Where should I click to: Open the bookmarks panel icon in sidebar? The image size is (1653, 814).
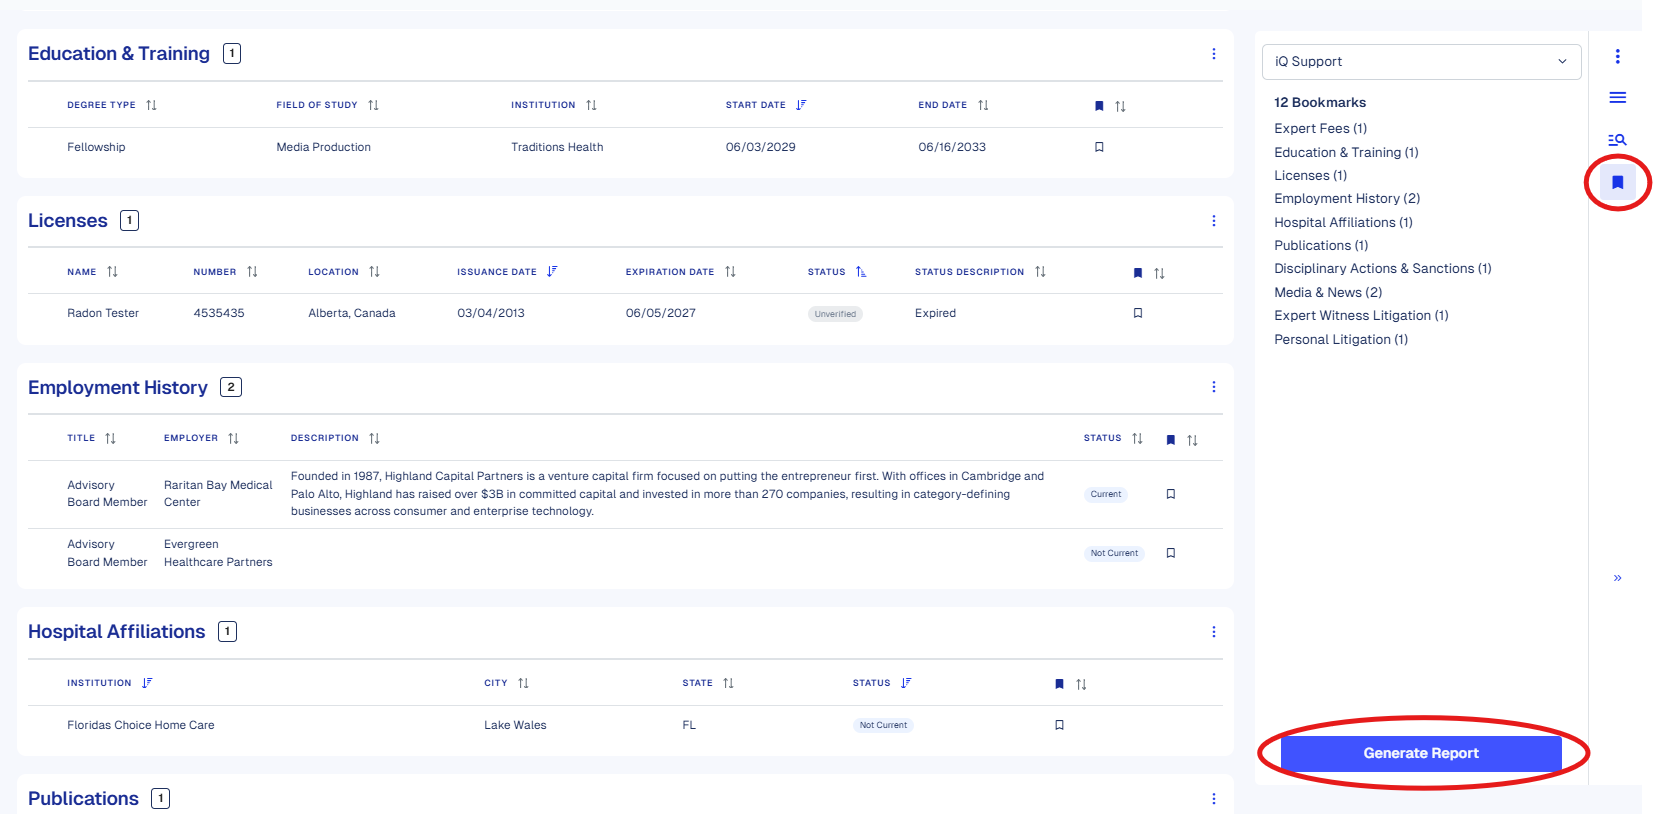[1617, 182]
